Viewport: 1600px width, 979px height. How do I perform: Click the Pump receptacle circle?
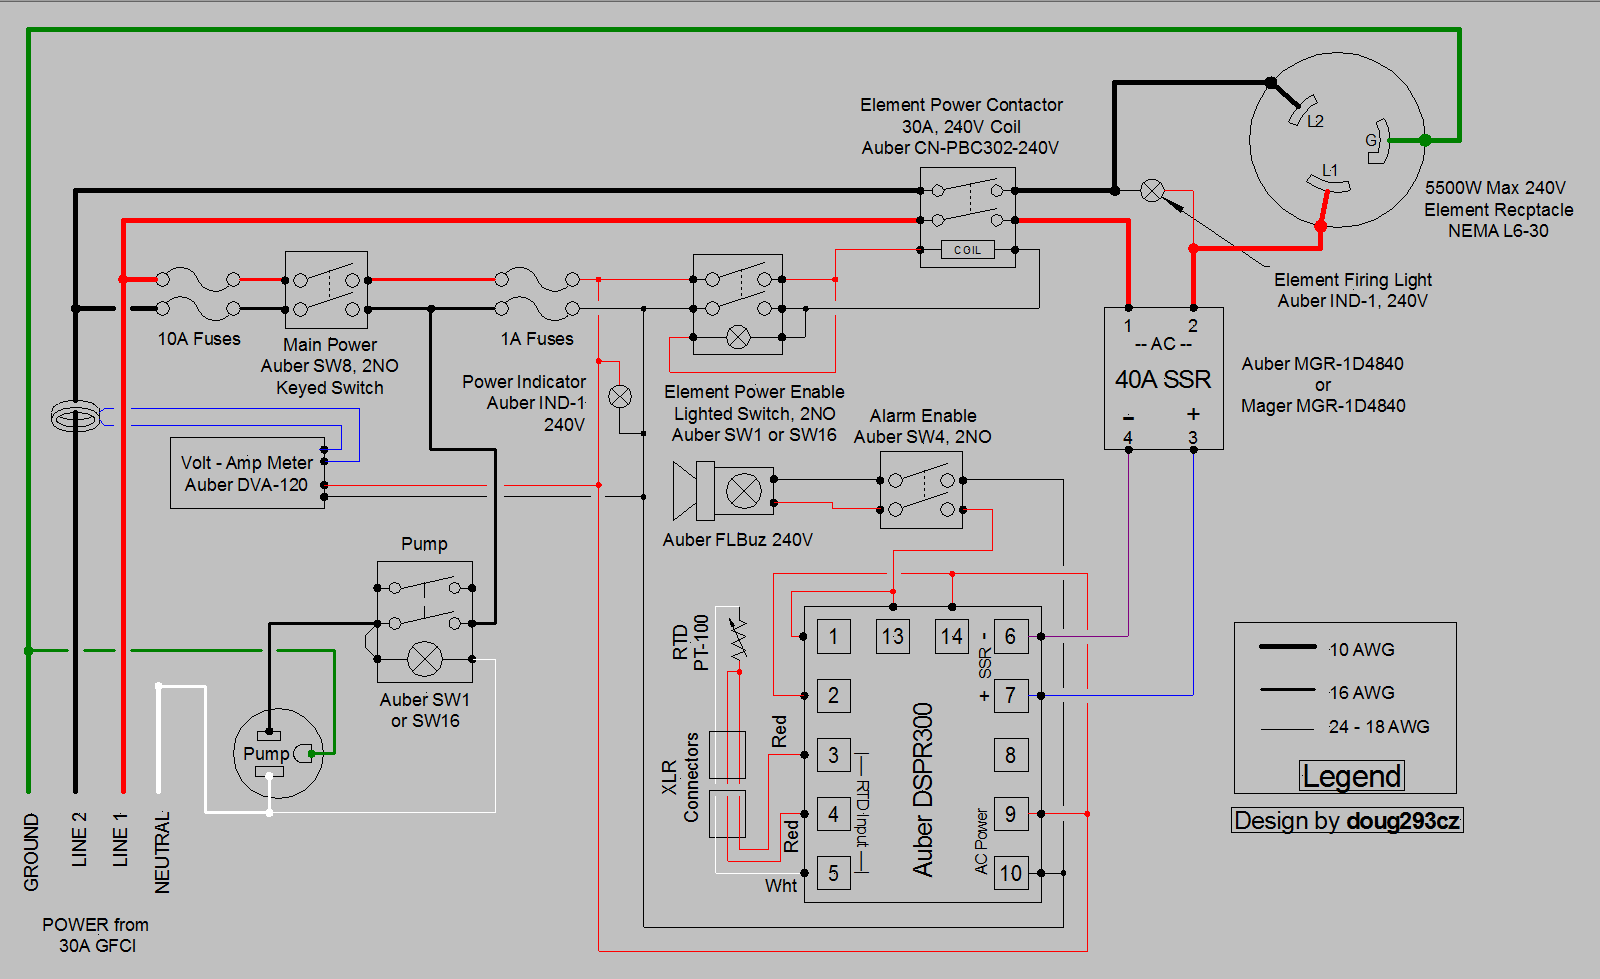click(x=278, y=753)
